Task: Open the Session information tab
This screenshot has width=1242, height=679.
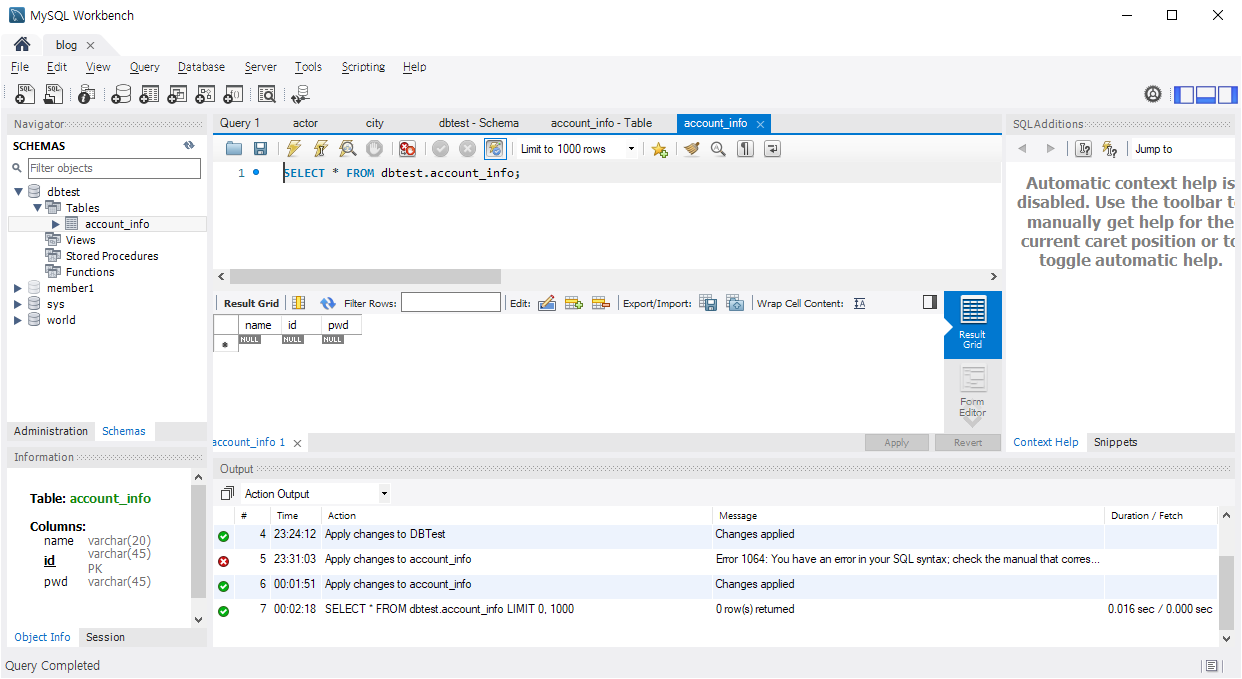Action: click(105, 637)
